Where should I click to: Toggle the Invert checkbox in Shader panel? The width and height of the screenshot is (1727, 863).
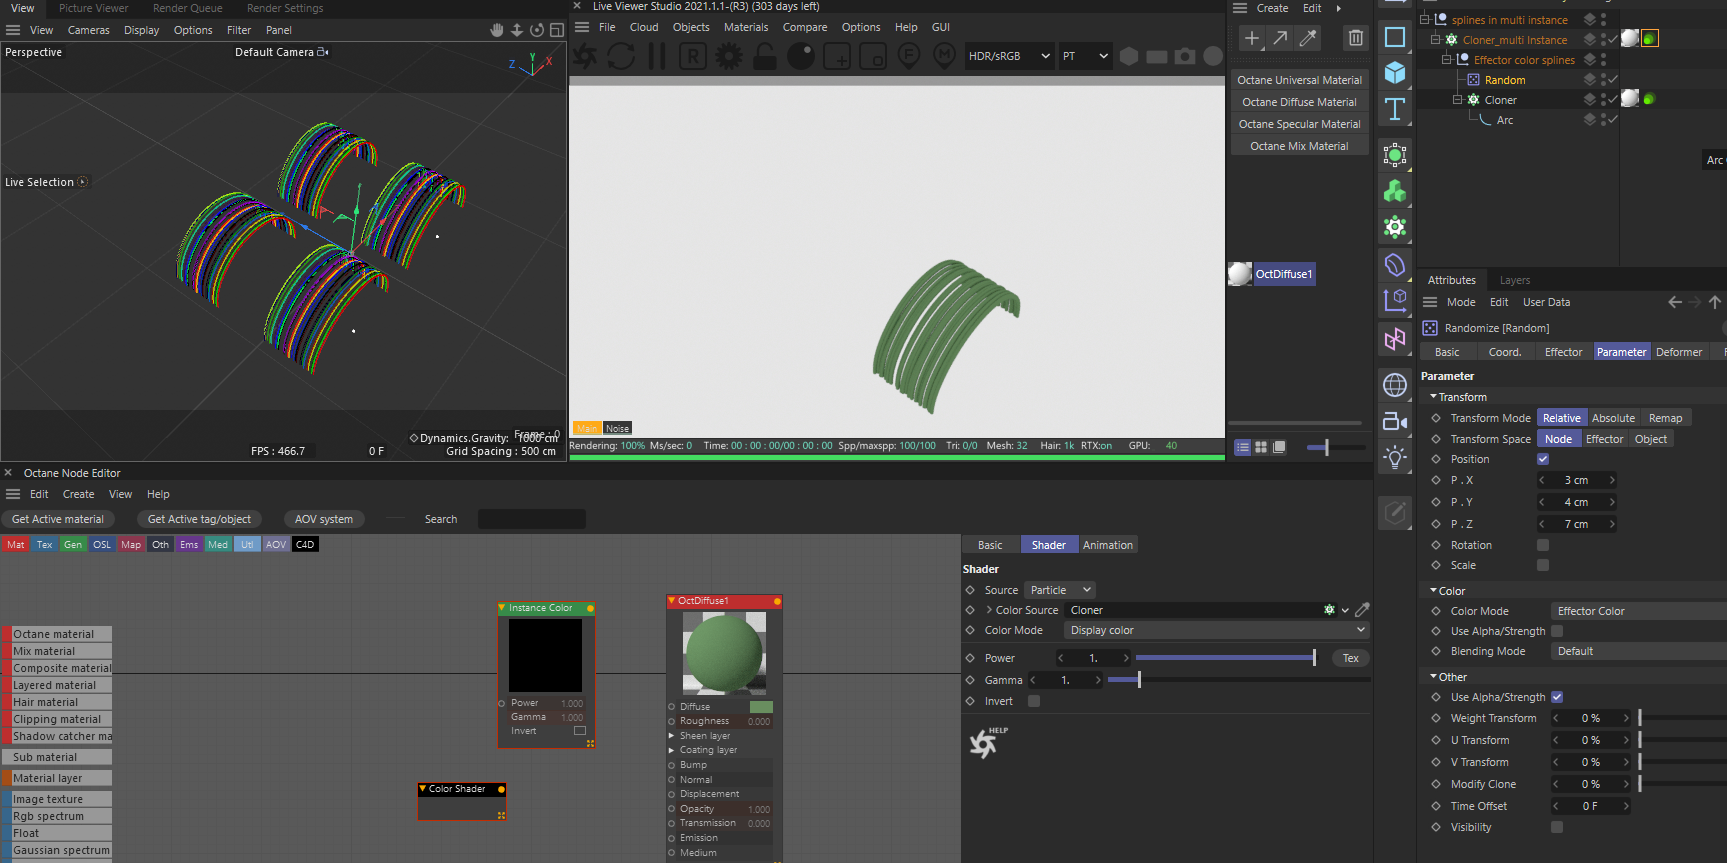click(x=1034, y=701)
